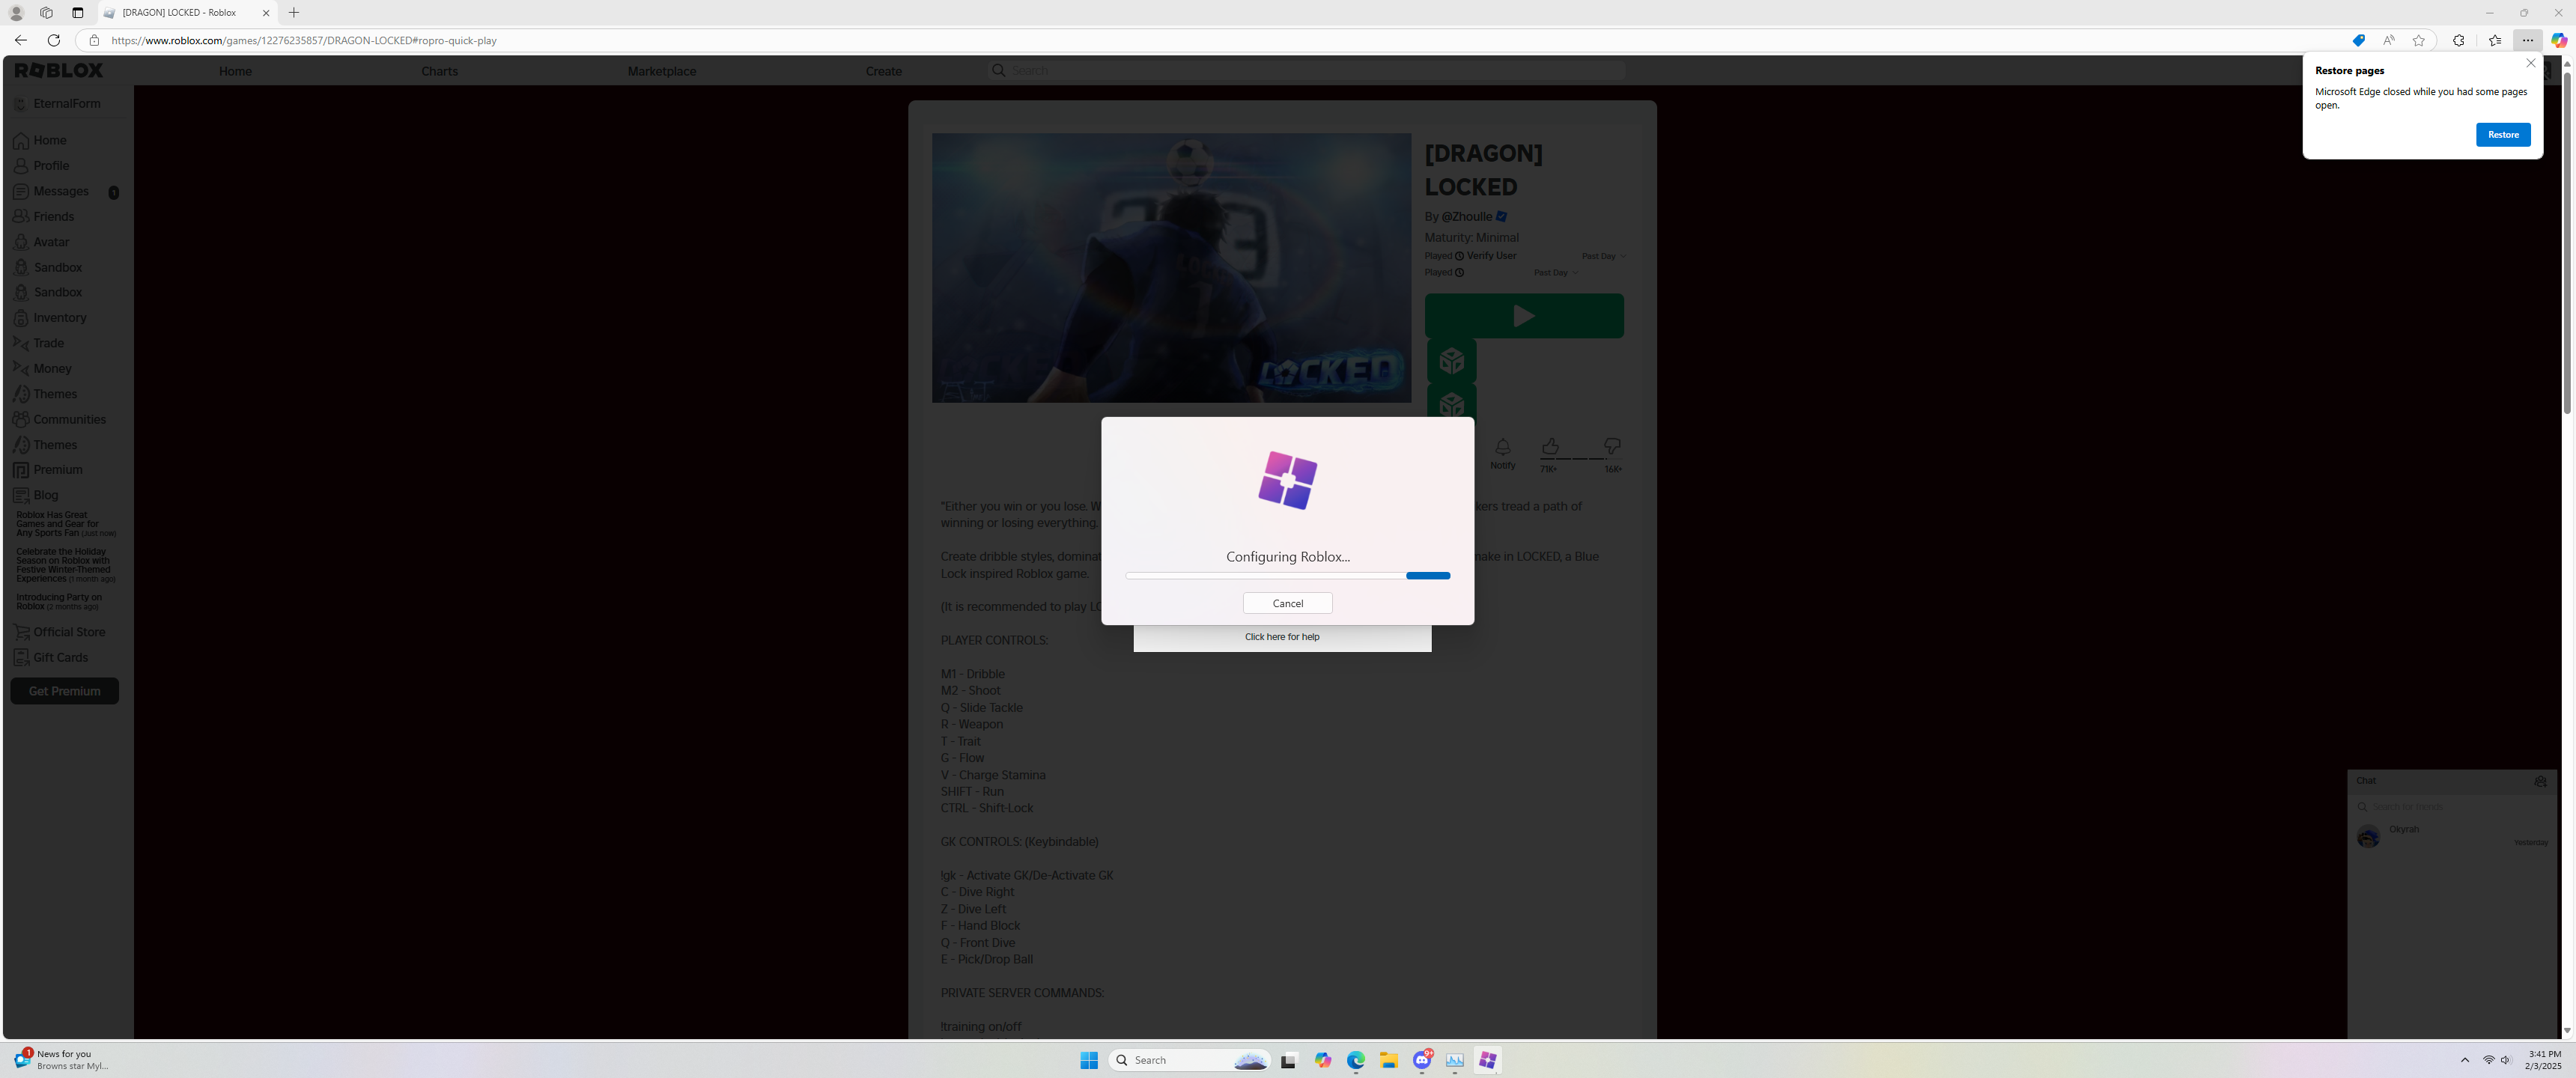Image resolution: width=2576 pixels, height=1078 pixels.
Task: Select the [DRAGON] LOCKED browser tab
Action: coord(187,13)
